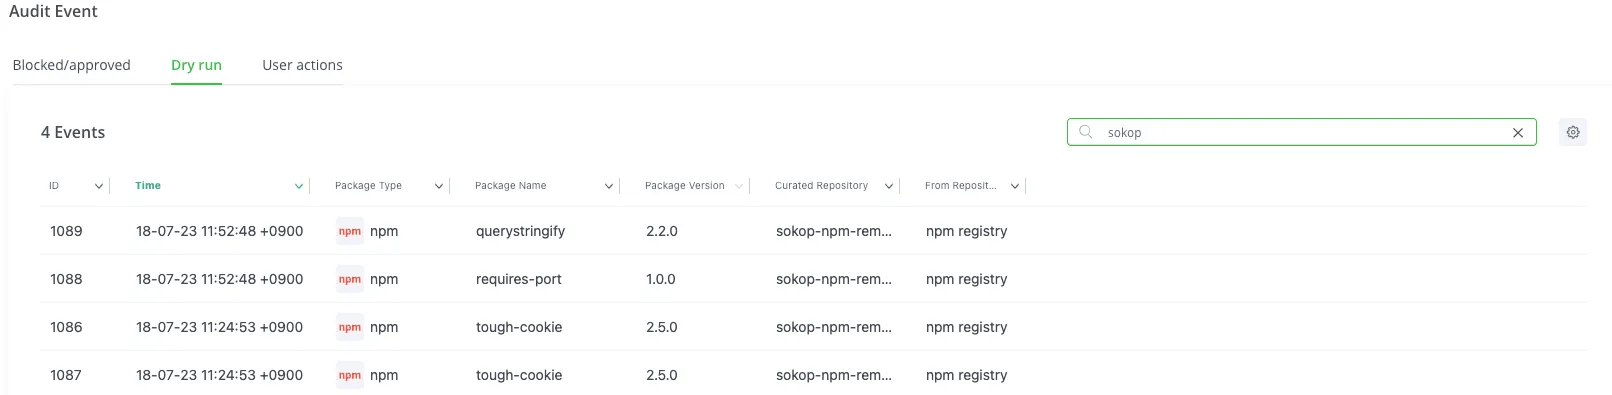Open the Package Type column filter
The height and width of the screenshot is (395, 1612).
[439, 186]
